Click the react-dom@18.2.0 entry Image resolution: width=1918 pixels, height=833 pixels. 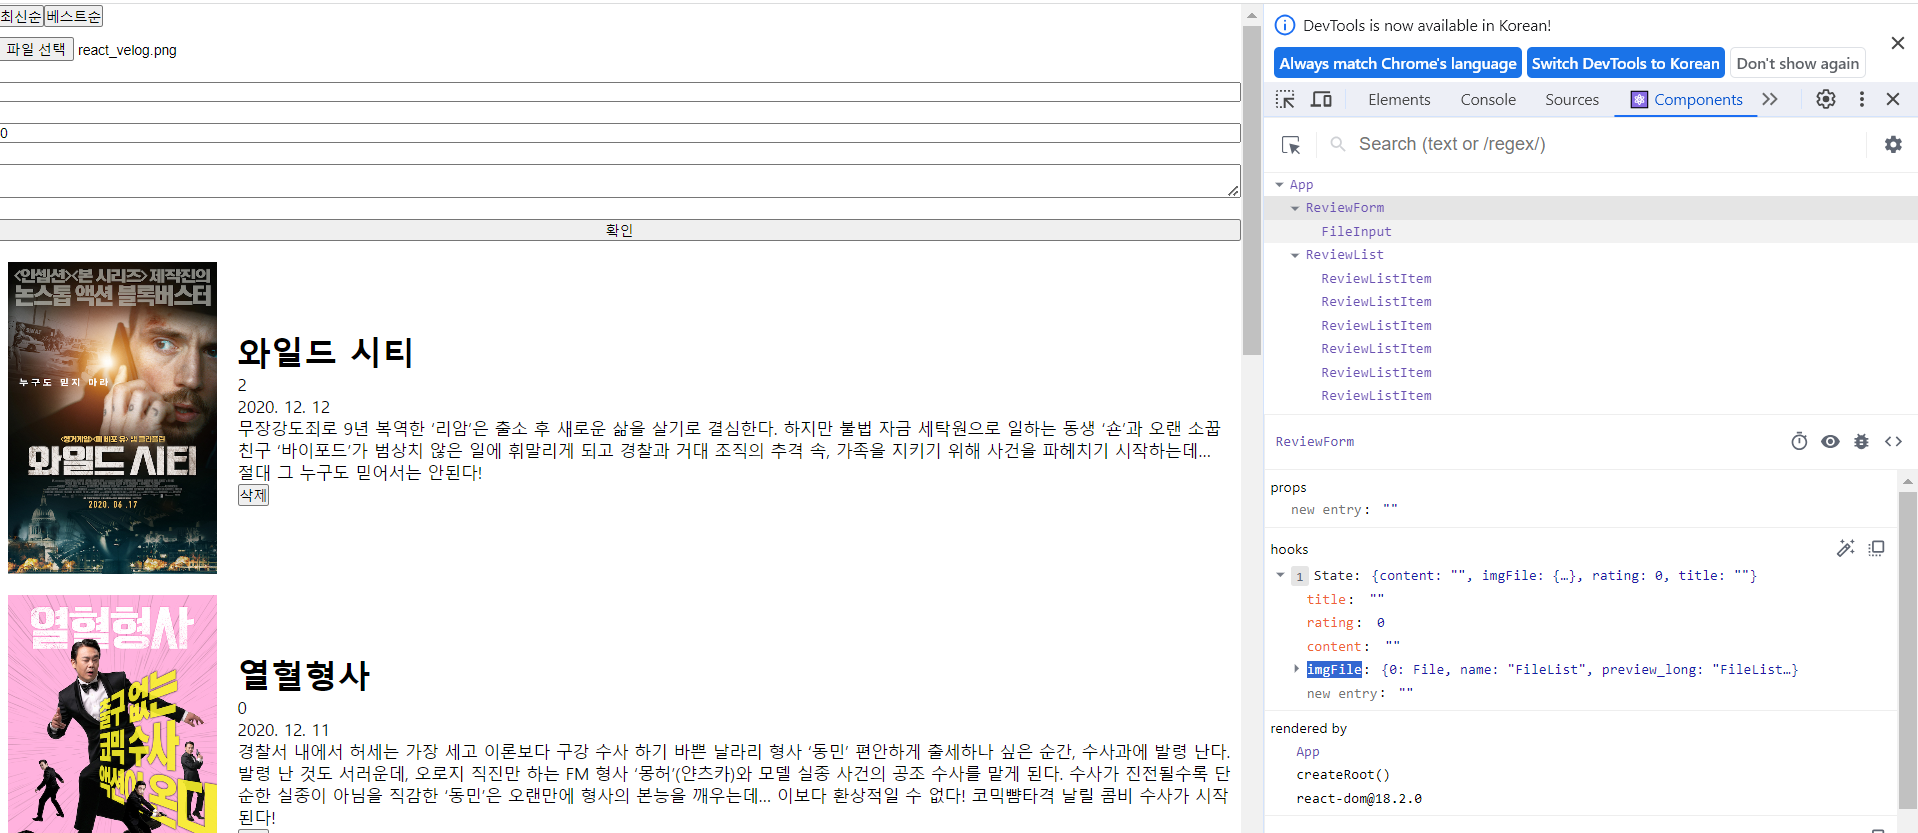click(1359, 798)
